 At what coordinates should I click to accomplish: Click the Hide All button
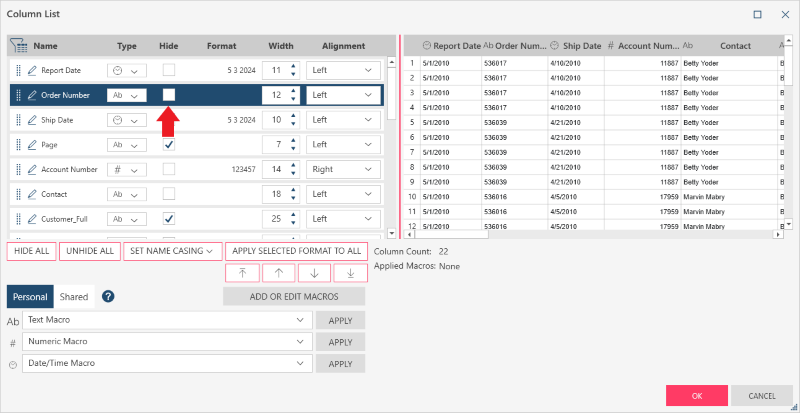tap(32, 251)
